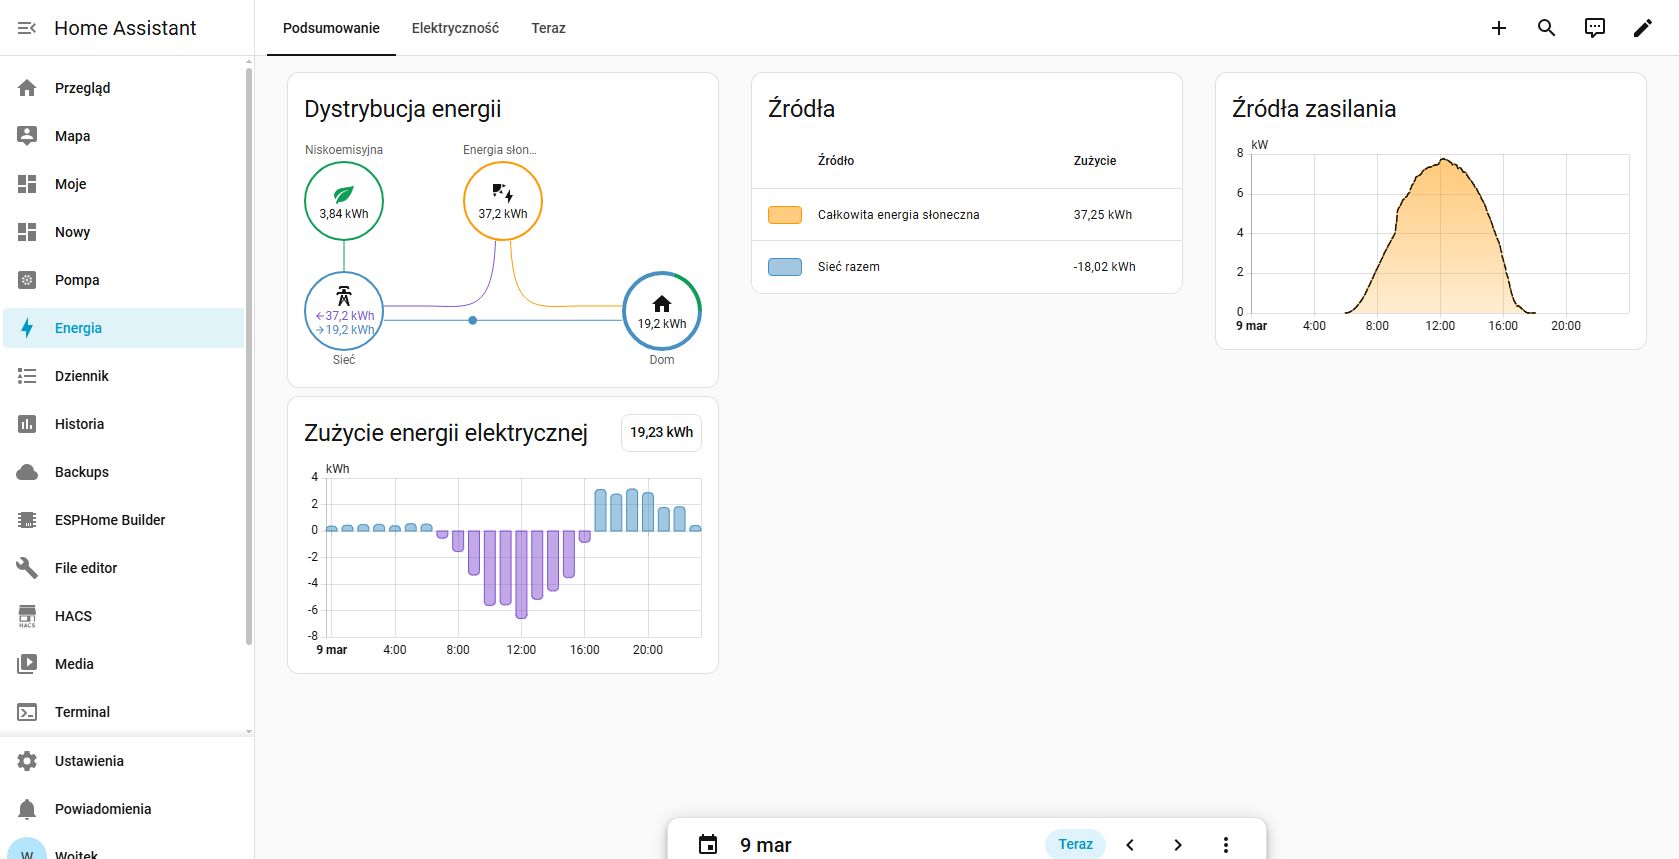Open HACS in the sidebar
The width and height of the screenshot is (1679, 859).
(x=73, y=616)
